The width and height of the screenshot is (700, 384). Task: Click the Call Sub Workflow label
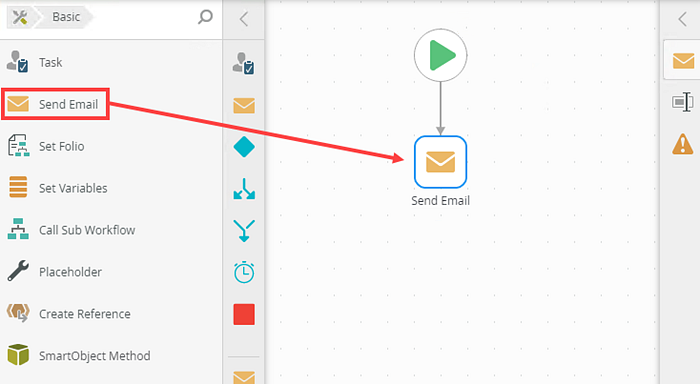87,230
